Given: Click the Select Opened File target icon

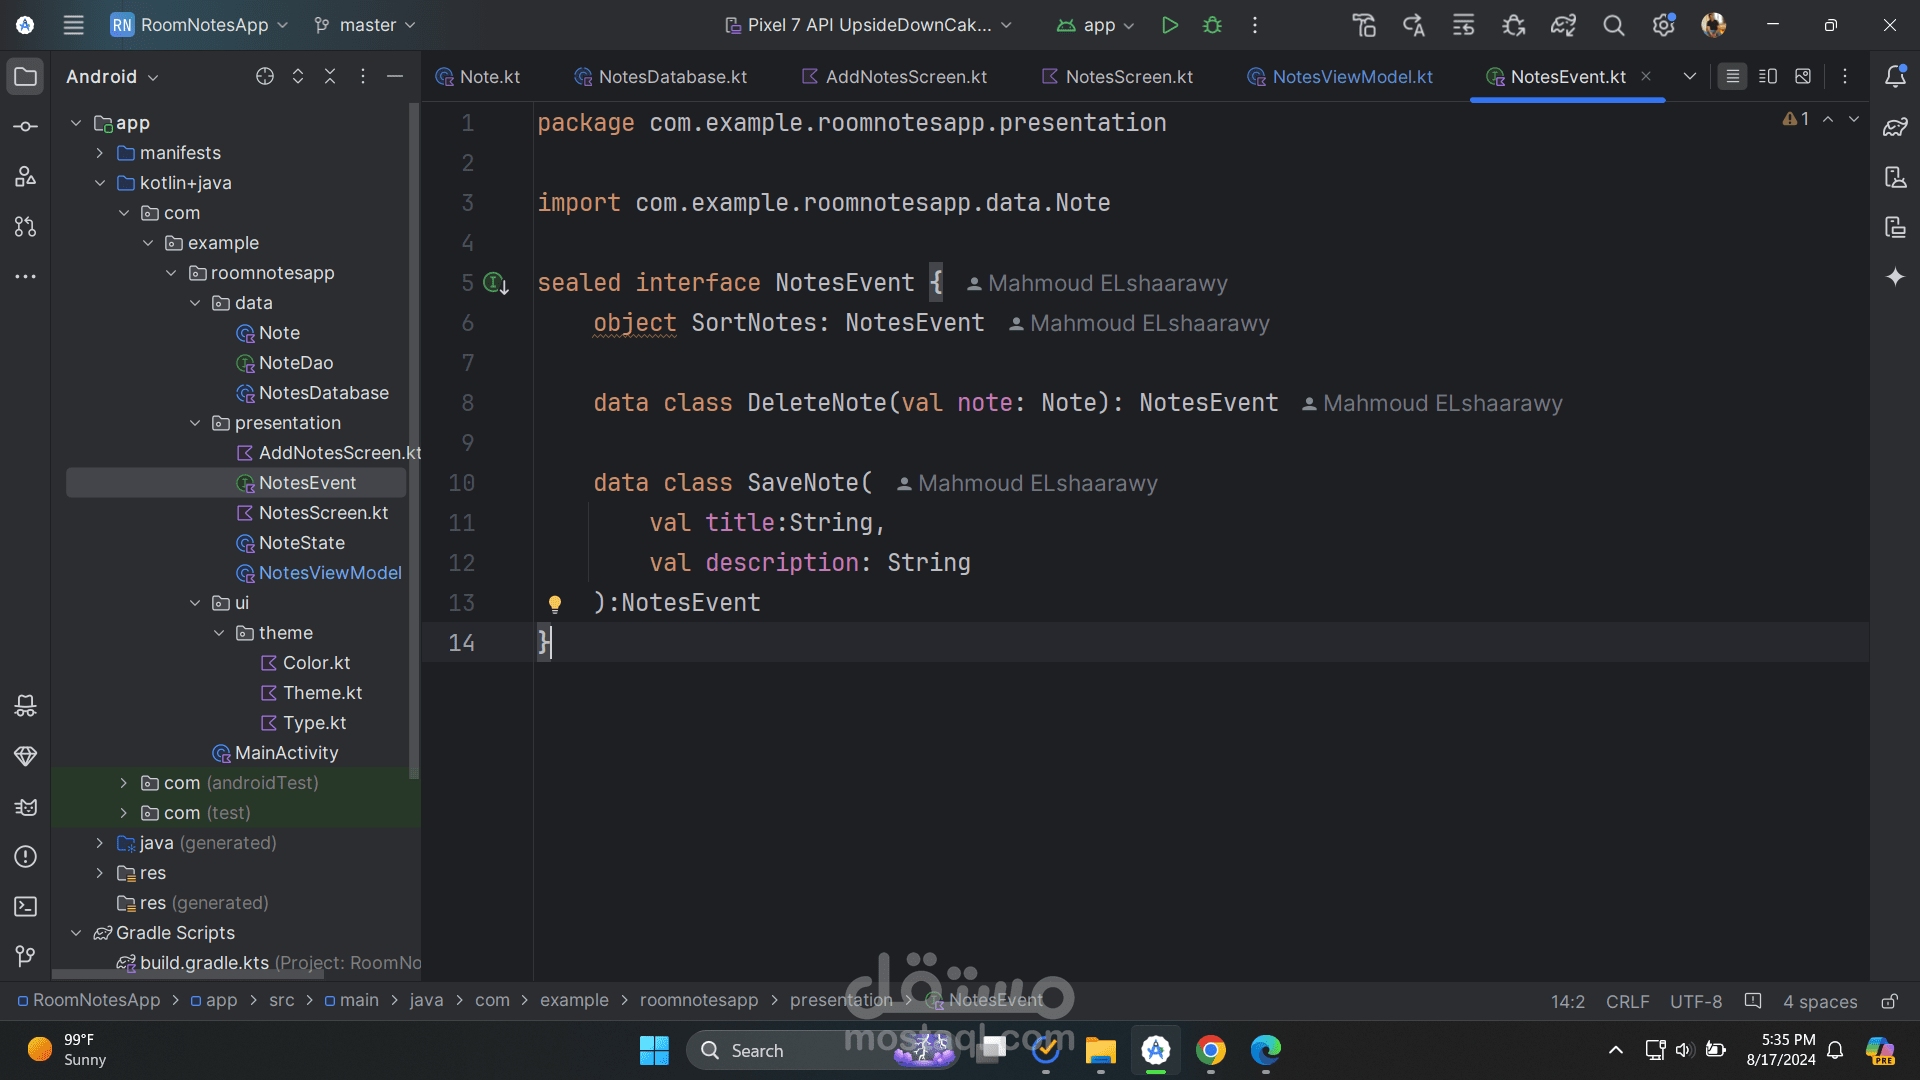Looking at the screenshot, I should click(x=264, y=77).
